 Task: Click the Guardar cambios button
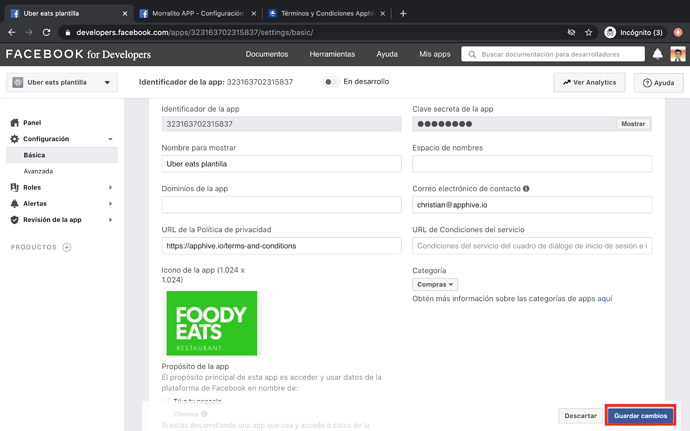point(640,415)
